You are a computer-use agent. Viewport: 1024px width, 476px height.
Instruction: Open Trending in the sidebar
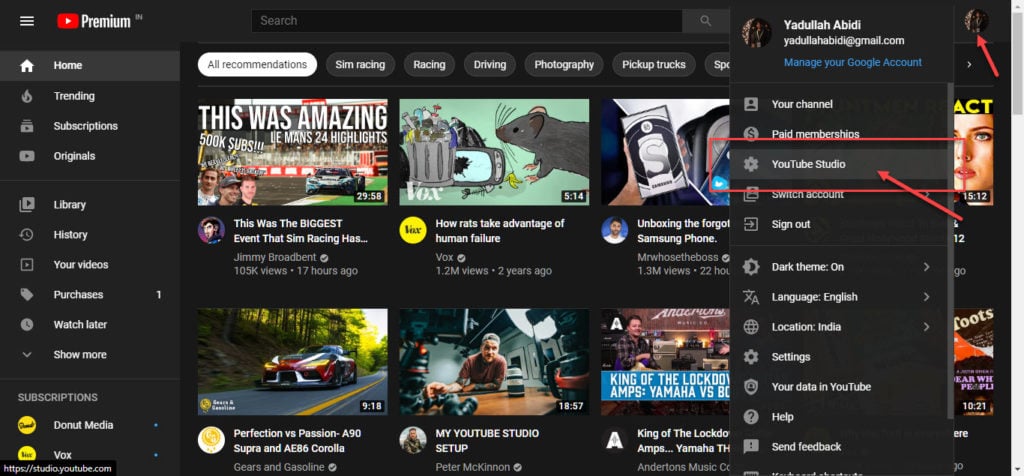(89, 96)
